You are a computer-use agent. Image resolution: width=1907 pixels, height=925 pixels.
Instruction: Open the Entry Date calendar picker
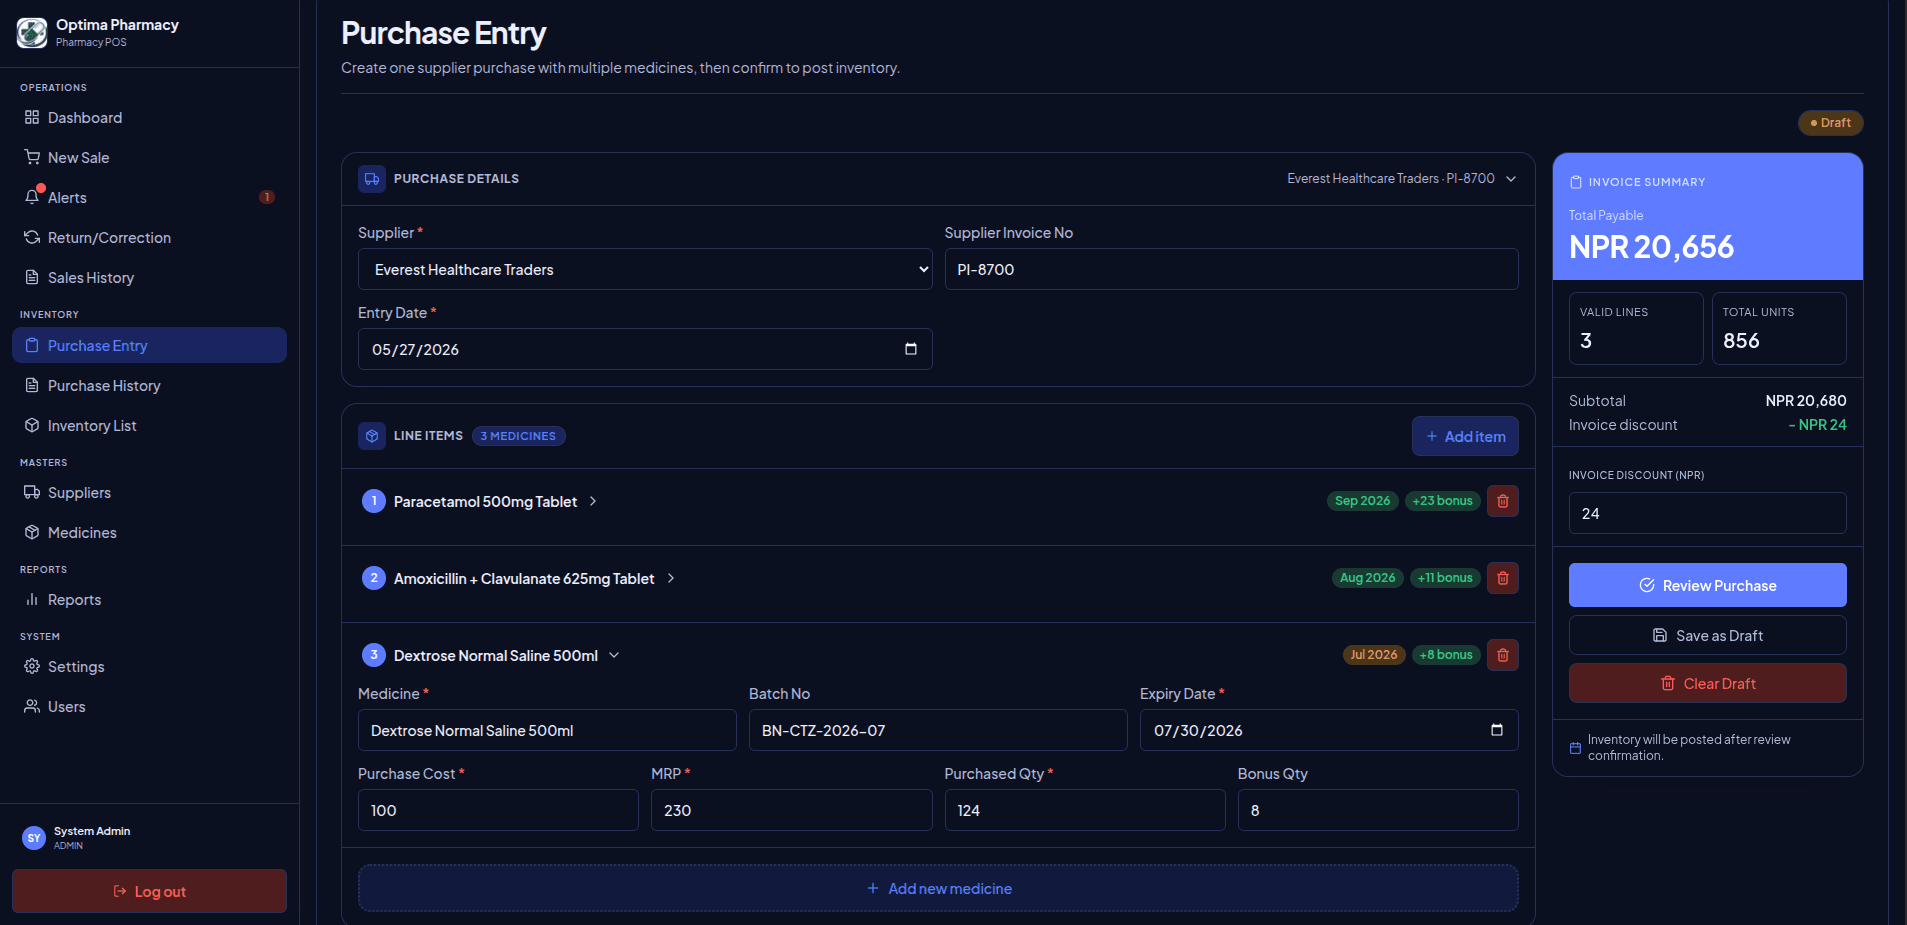[911, 349]
